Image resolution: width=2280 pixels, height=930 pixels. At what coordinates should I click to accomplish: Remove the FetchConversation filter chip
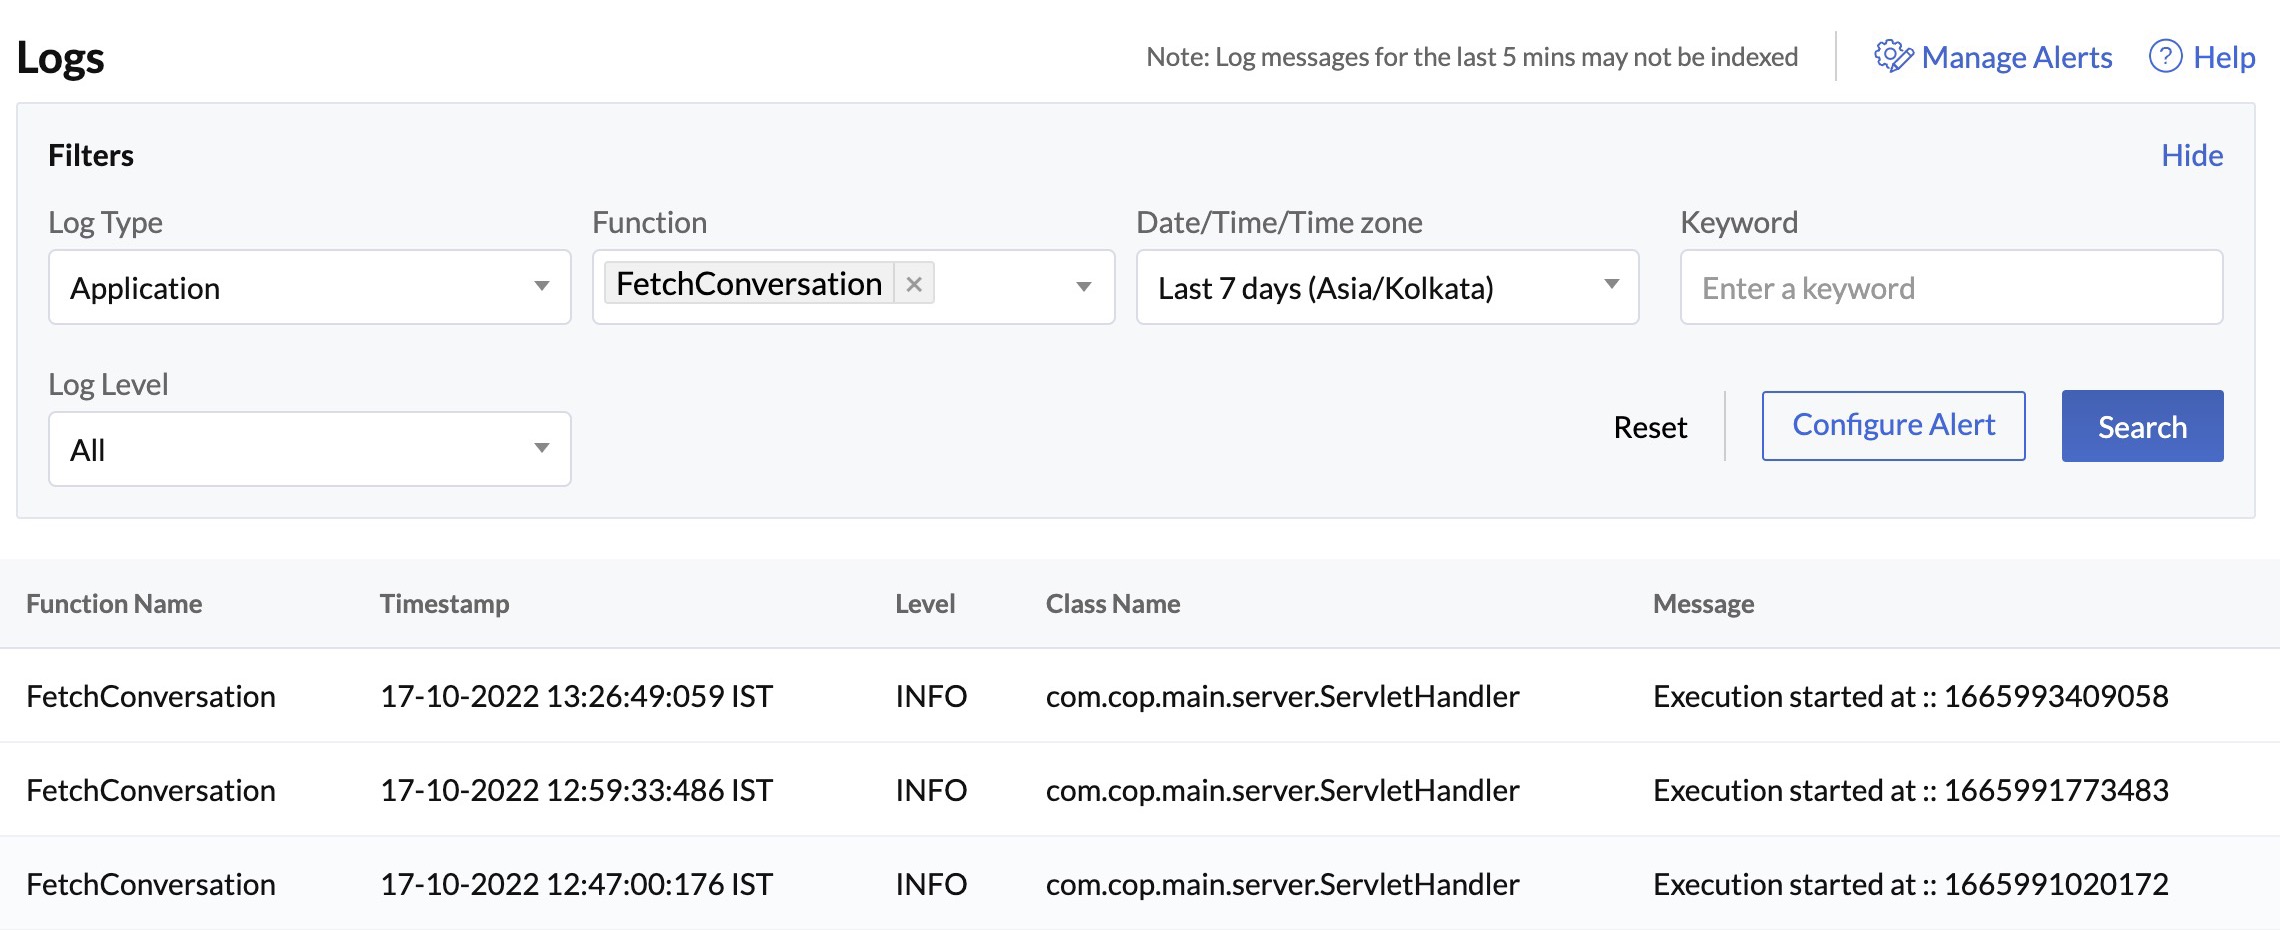tap(913, 284)
